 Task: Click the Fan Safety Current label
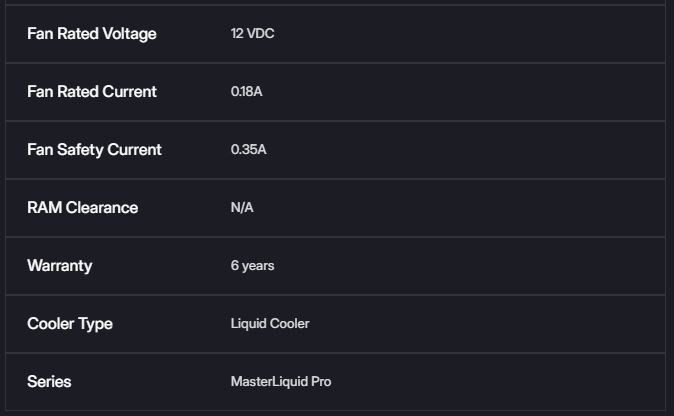94,150
